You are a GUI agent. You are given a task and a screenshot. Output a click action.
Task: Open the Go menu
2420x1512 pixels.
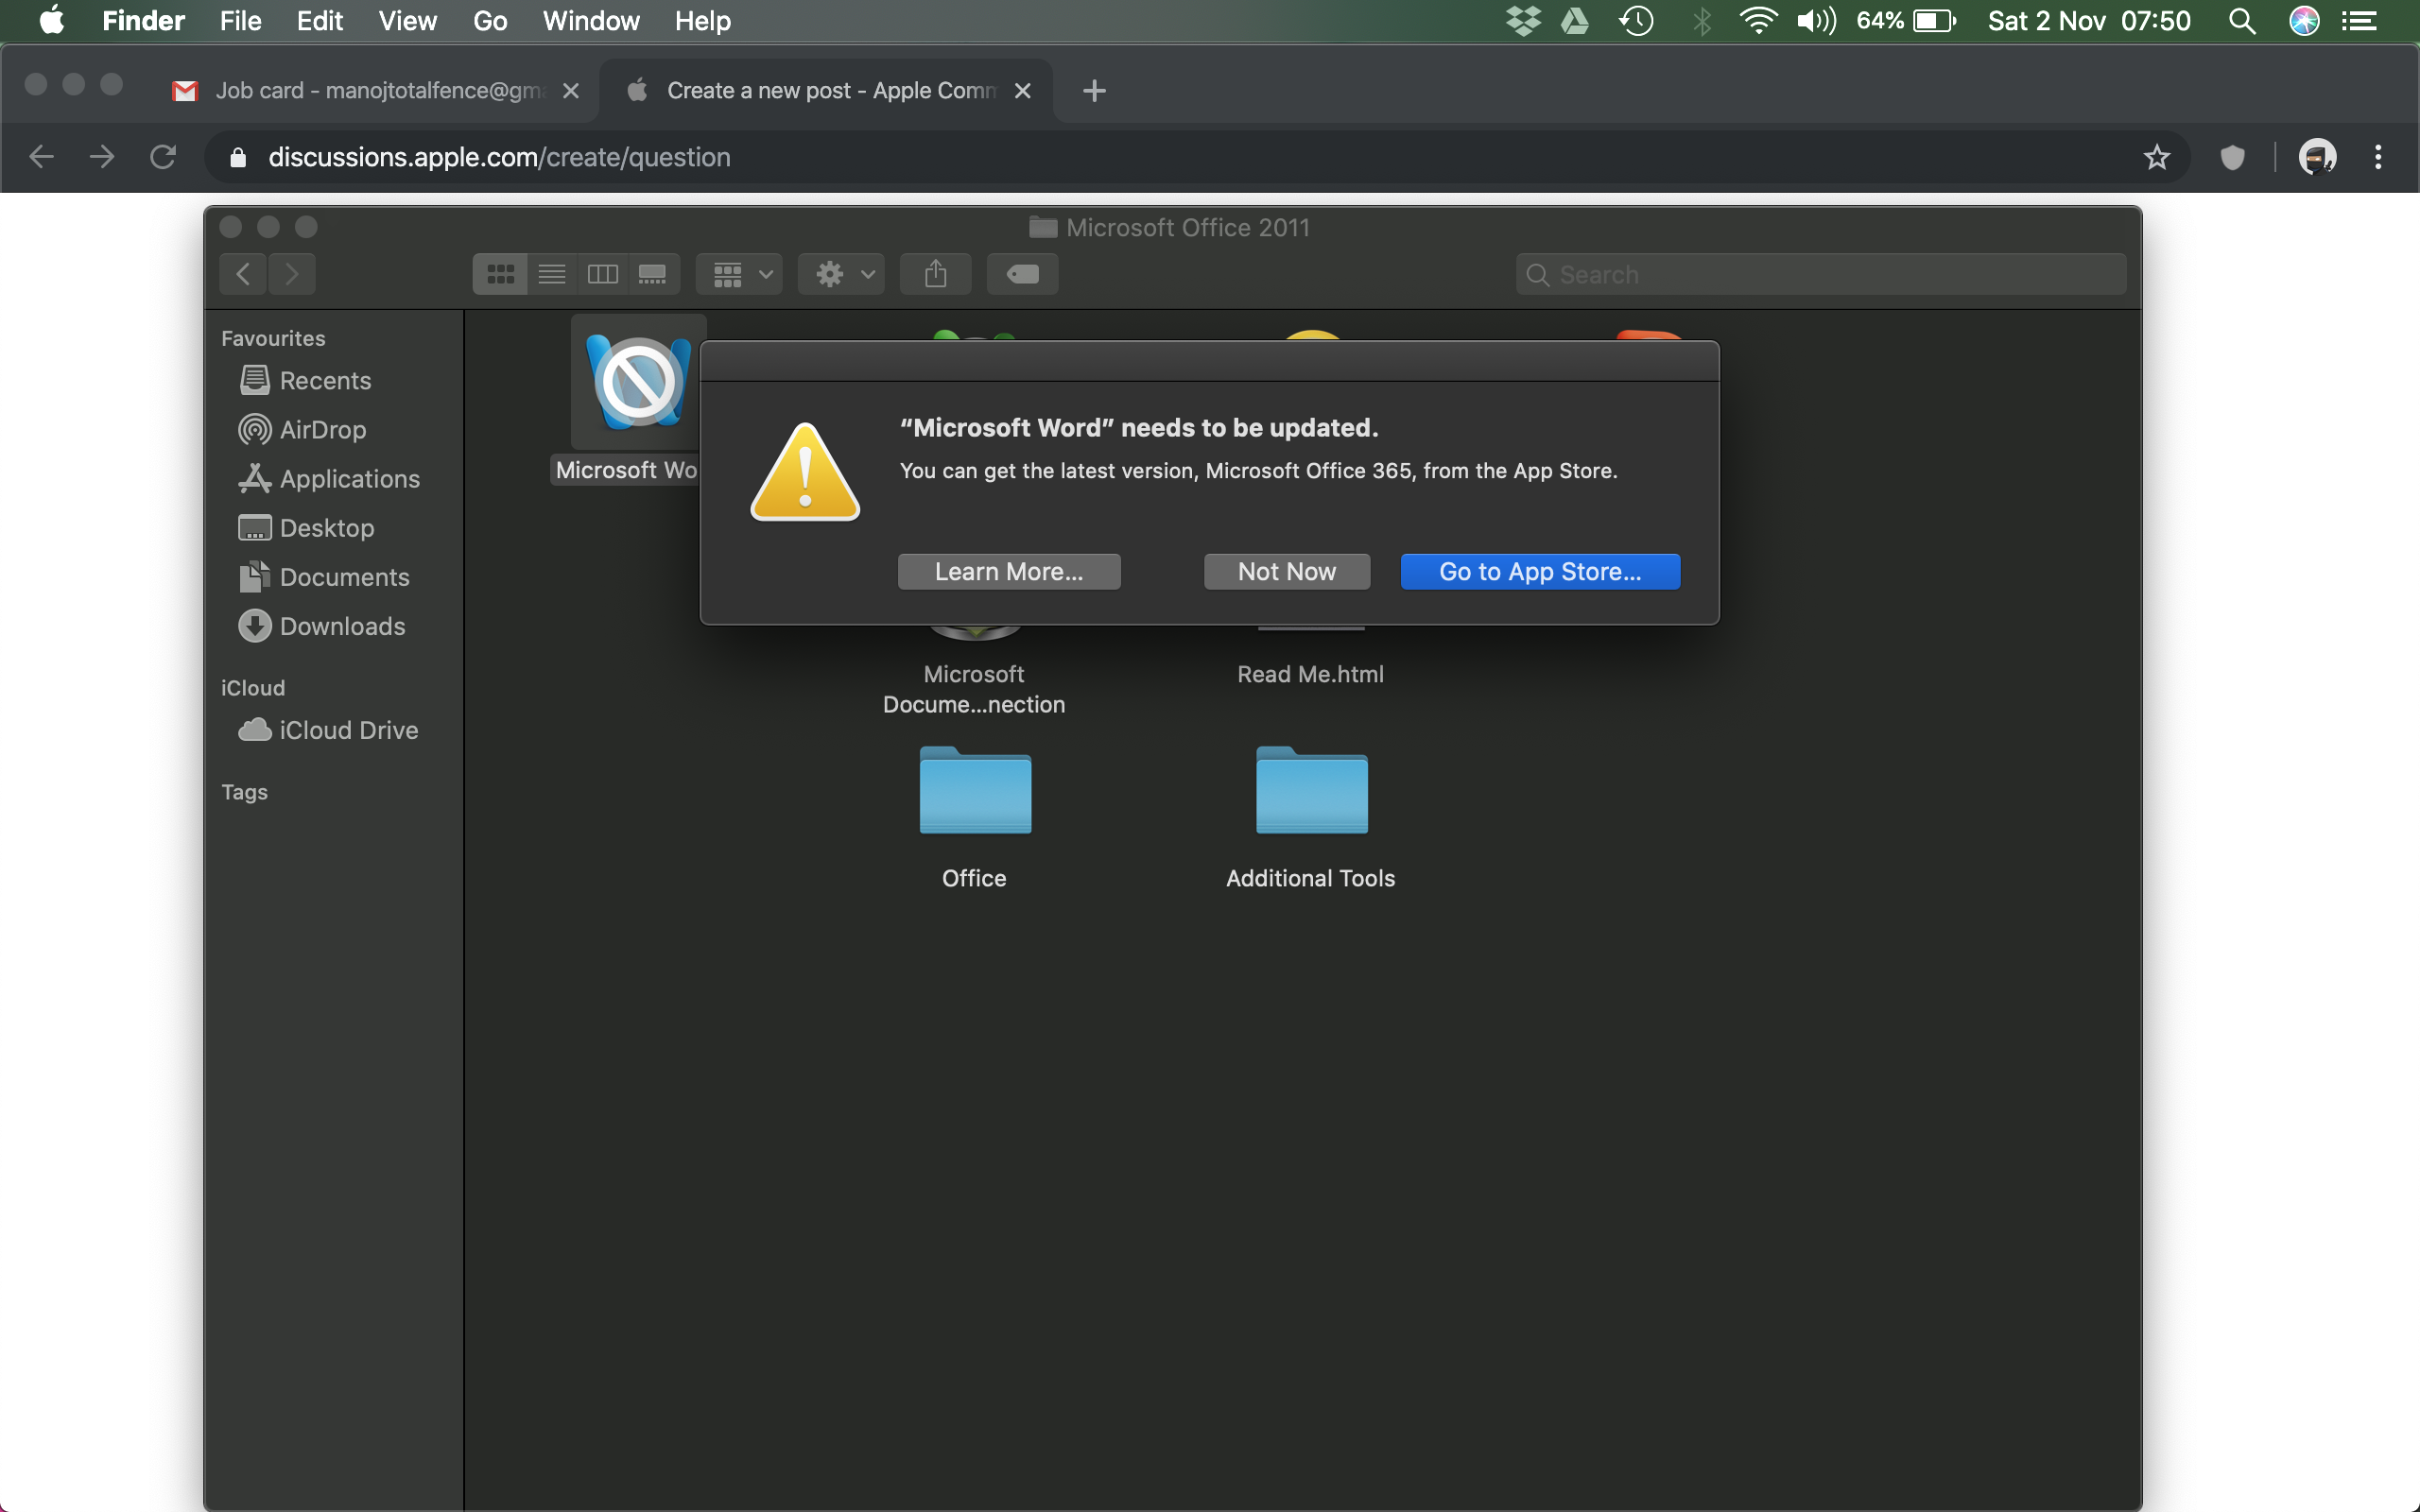[x=489, y=21]
